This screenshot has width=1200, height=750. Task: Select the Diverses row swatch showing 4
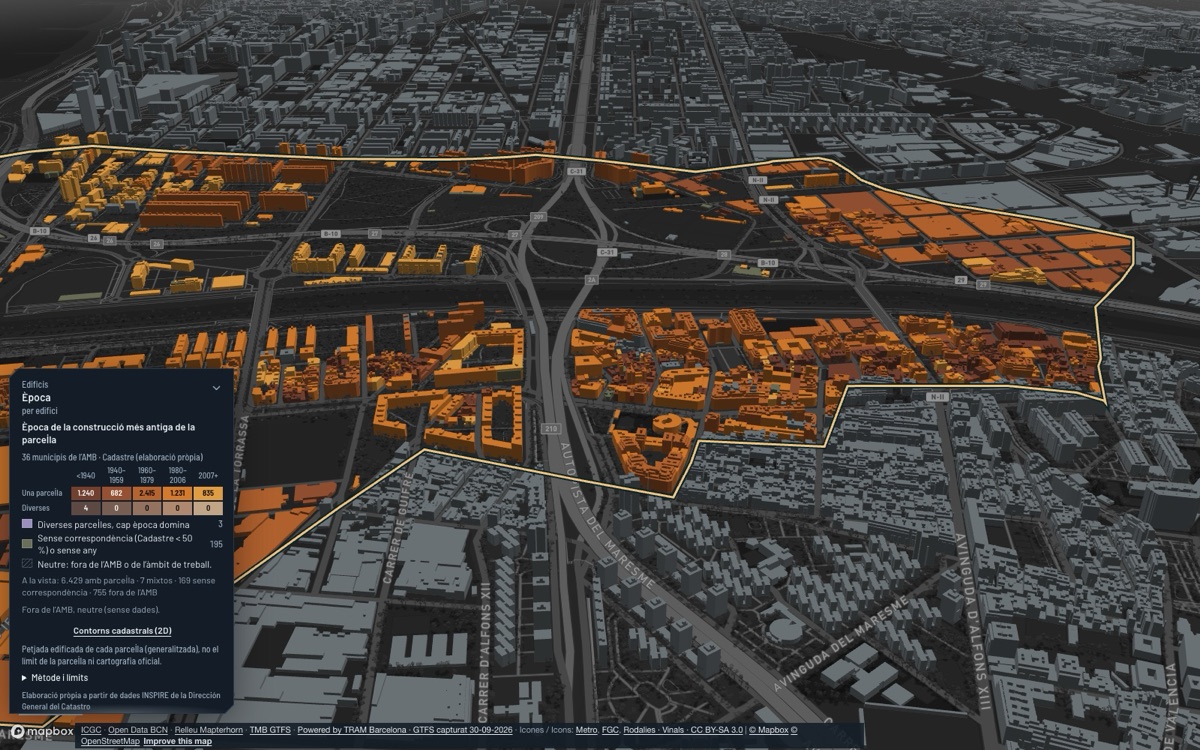[x=86, y=508]
